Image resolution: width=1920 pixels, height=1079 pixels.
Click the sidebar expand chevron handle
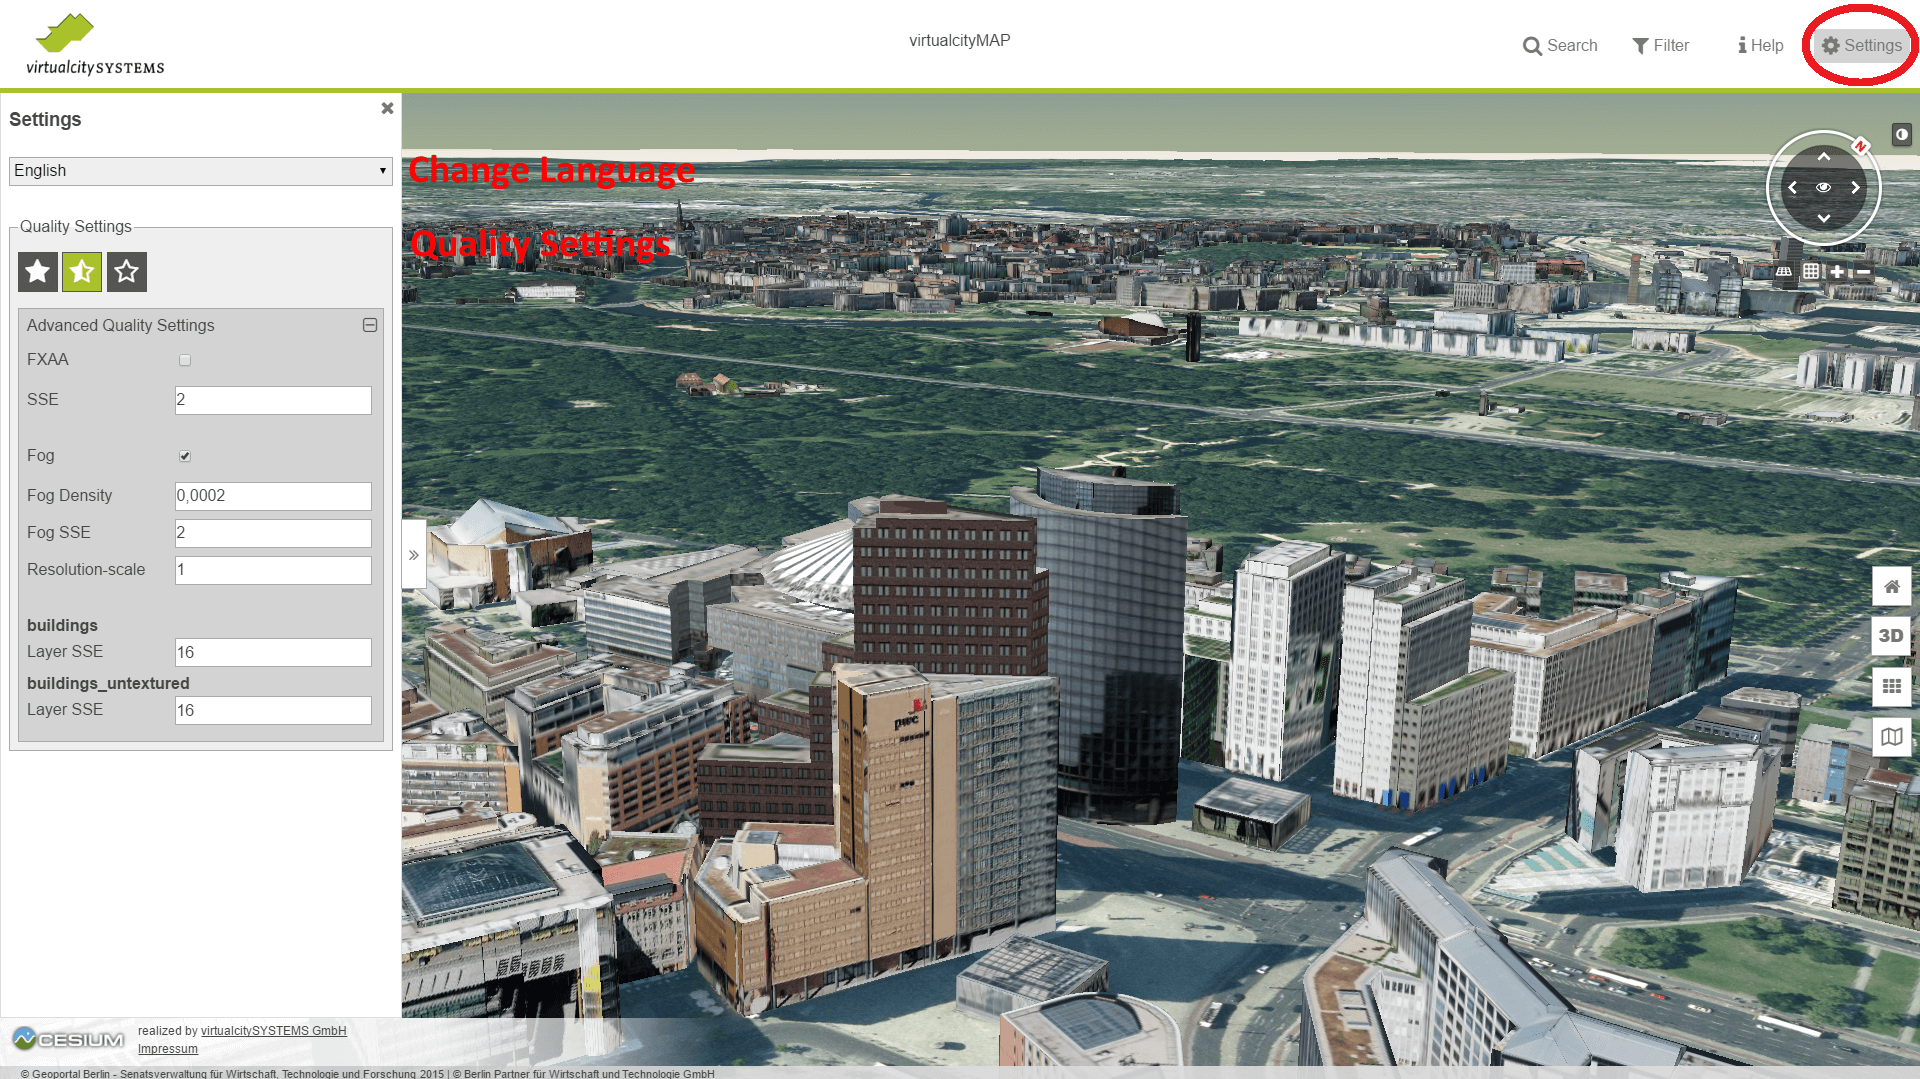414,555
